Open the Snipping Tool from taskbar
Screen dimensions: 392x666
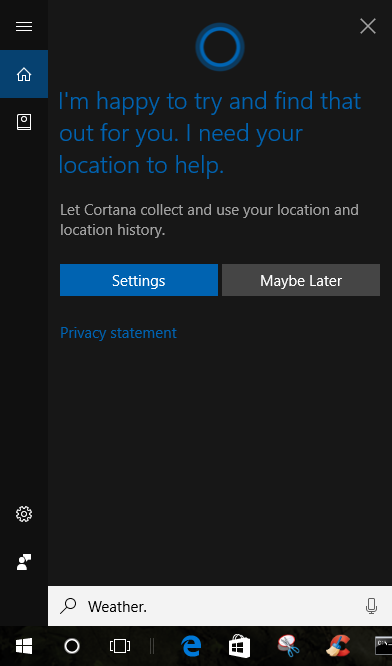[288, 646]
